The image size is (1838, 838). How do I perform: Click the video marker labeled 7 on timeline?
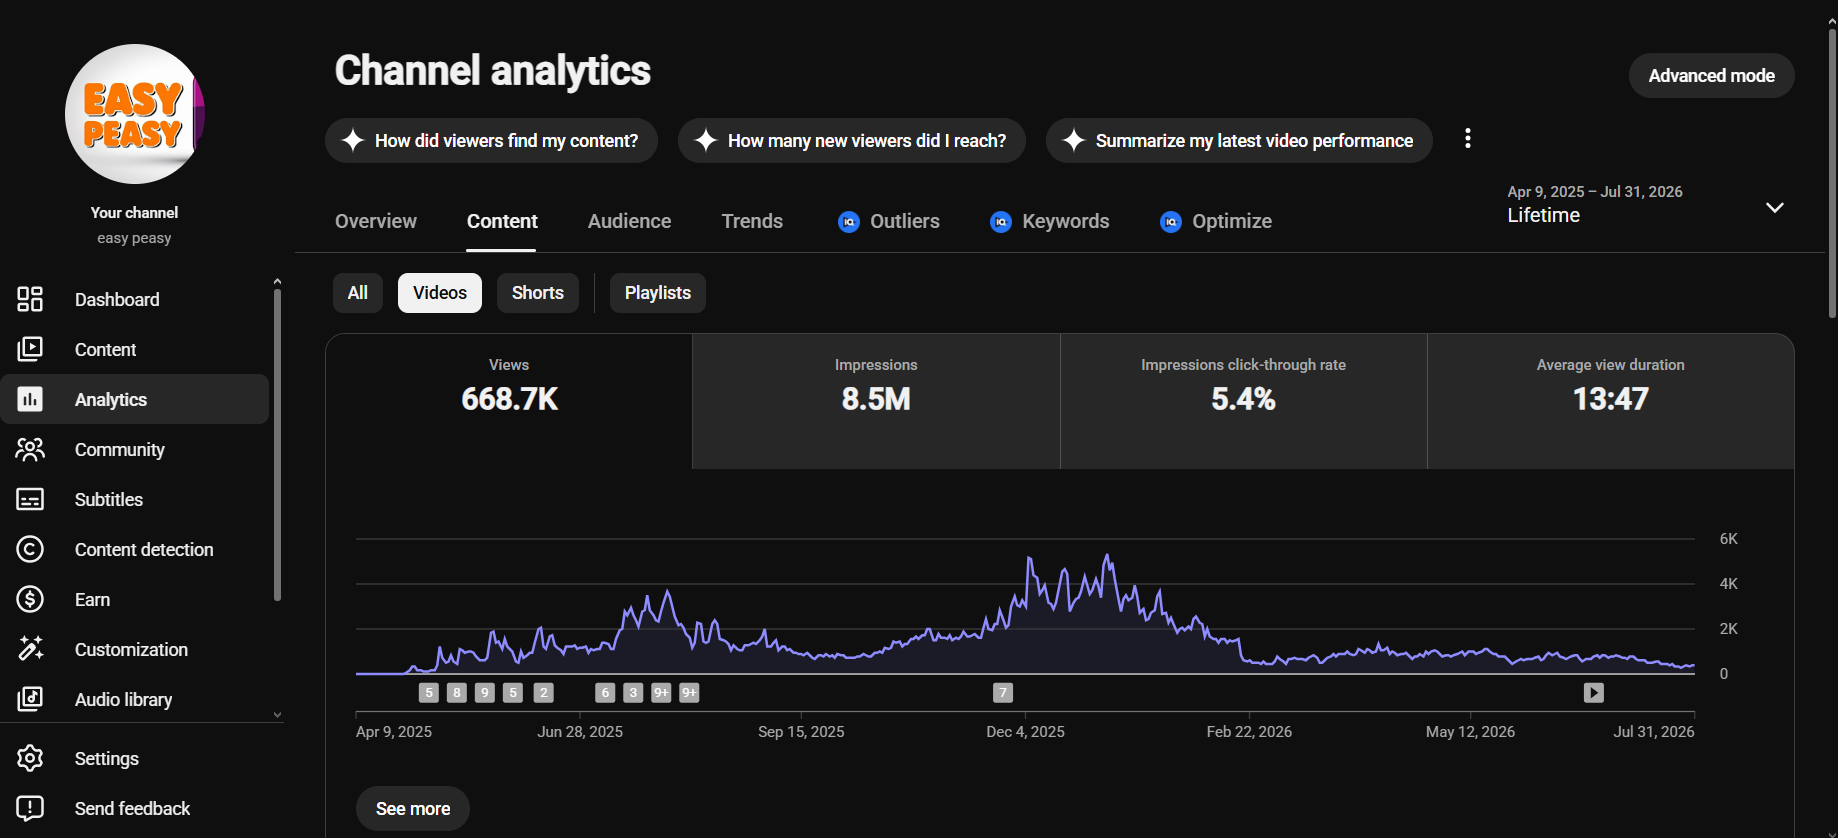pos(1003,692)
